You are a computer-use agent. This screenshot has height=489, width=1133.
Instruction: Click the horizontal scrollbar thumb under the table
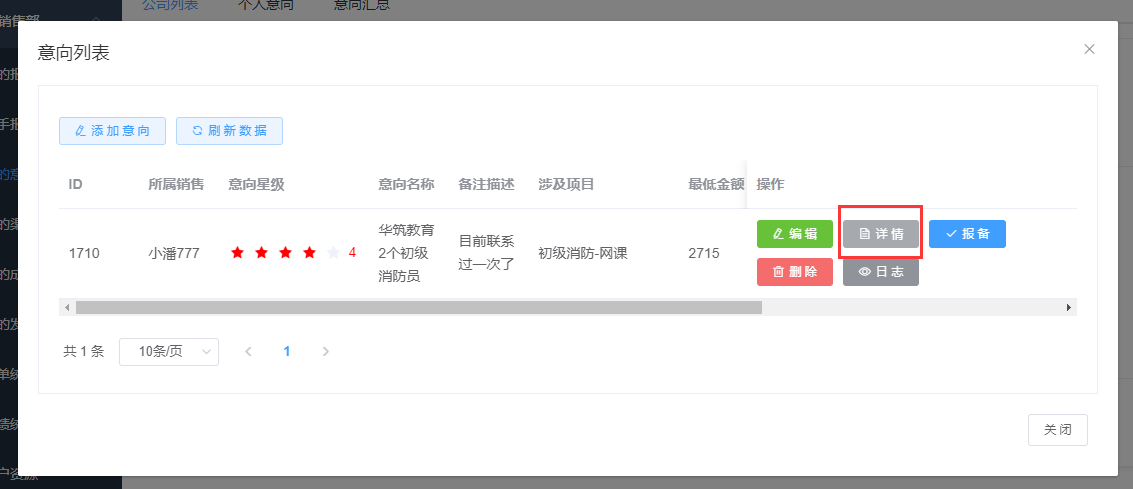pyautogui.click(x=418, y=308)
